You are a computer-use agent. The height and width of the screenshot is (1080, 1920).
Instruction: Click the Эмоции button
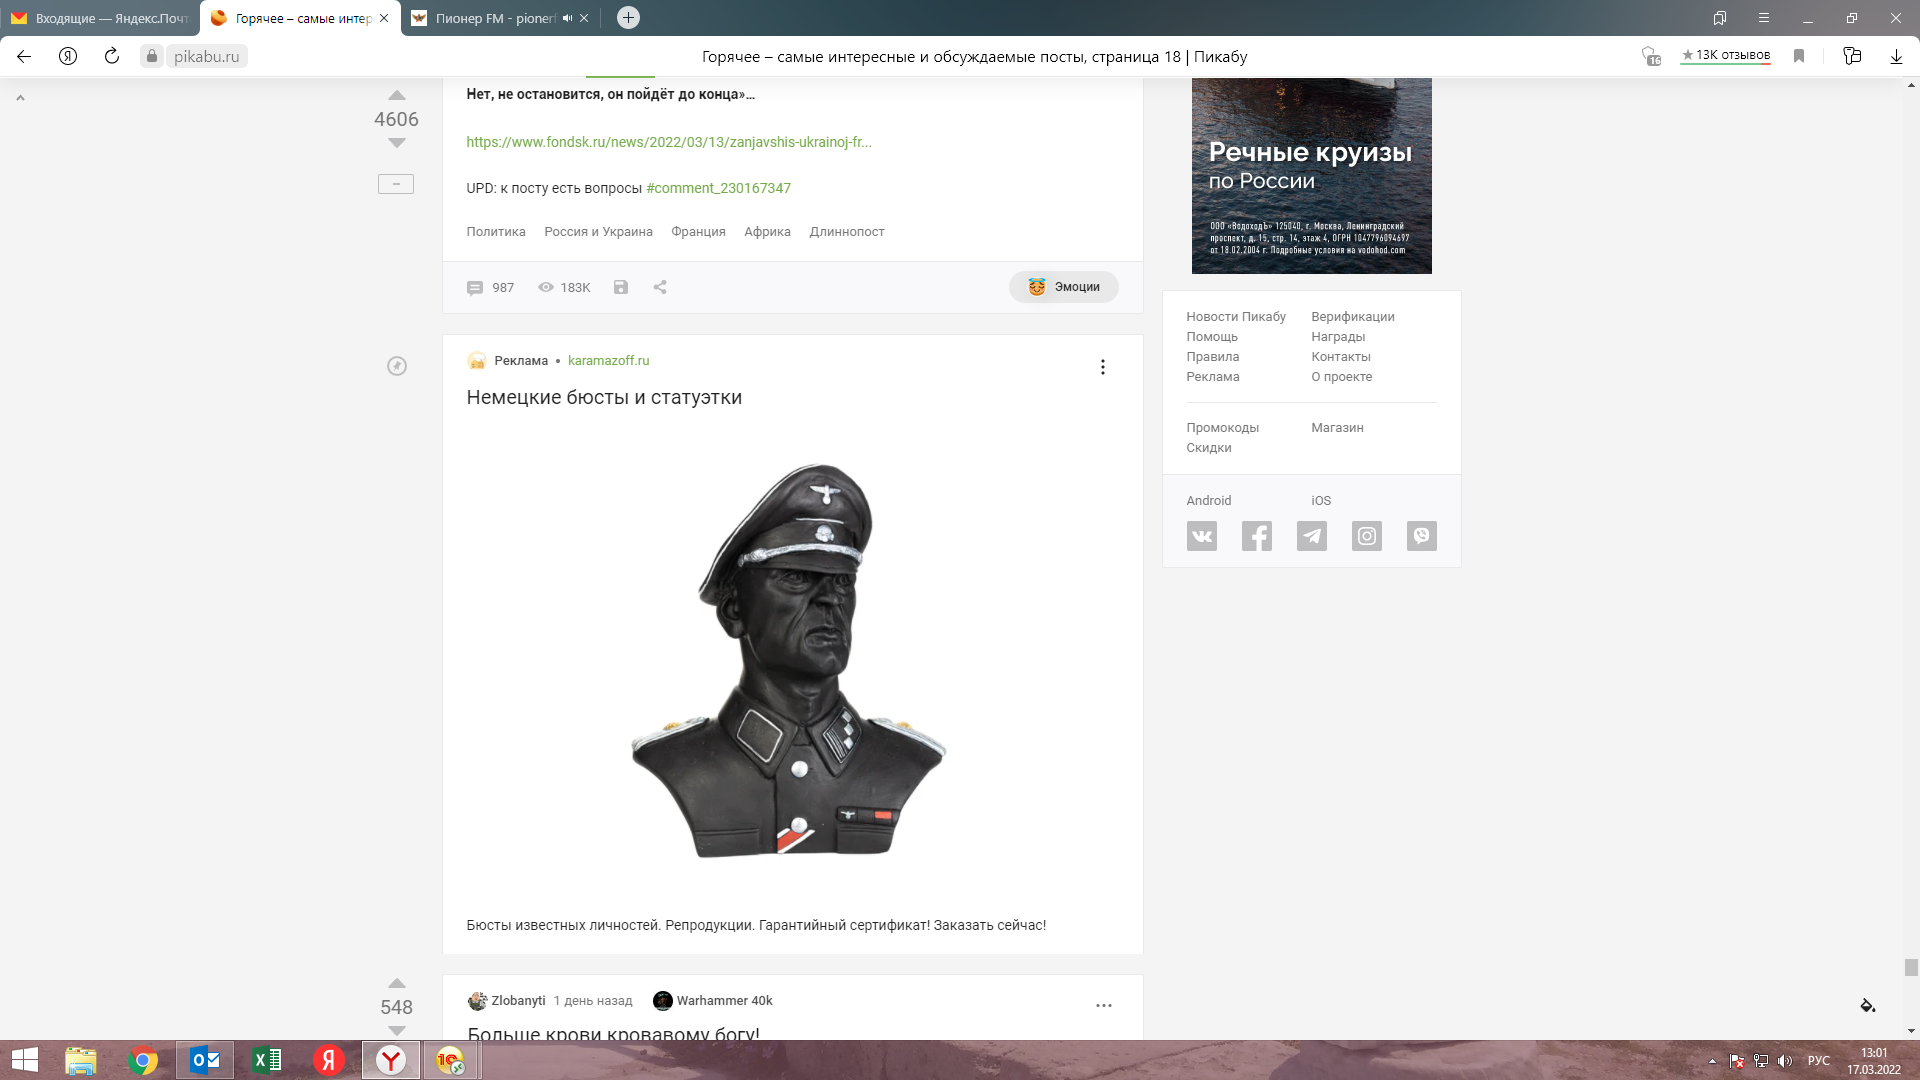pyautogui.click(x=1063, y=287)
